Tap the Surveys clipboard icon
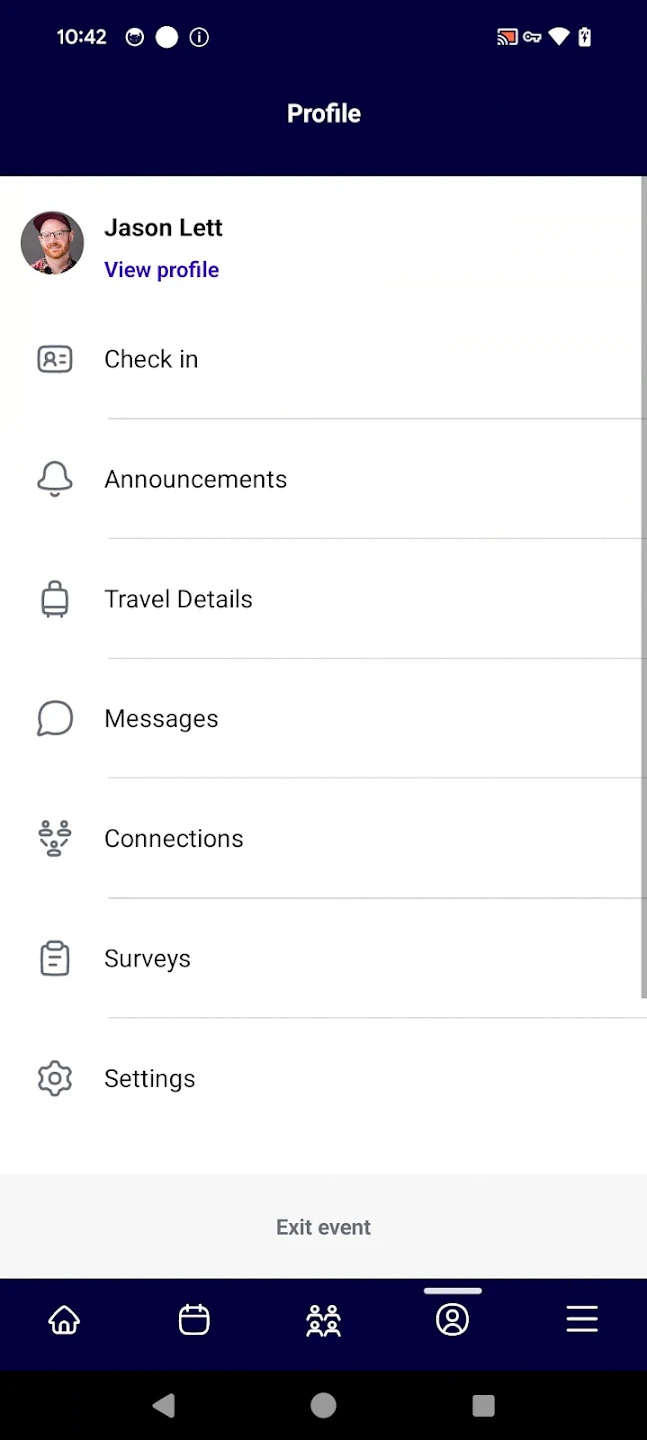Image resolution: width=647 pixels, height=1440 pixels. tap(55, 959)
